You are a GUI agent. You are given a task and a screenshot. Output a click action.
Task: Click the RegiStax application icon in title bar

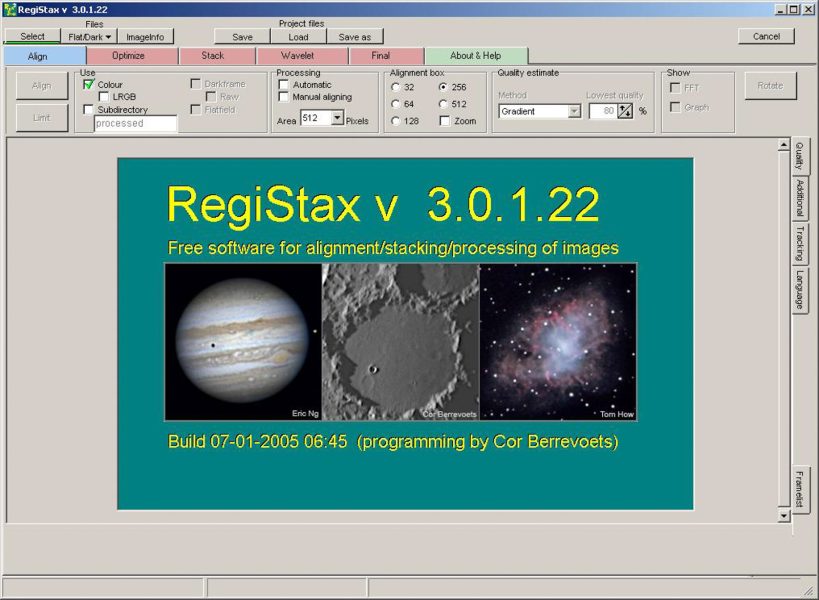pos(8,8)
